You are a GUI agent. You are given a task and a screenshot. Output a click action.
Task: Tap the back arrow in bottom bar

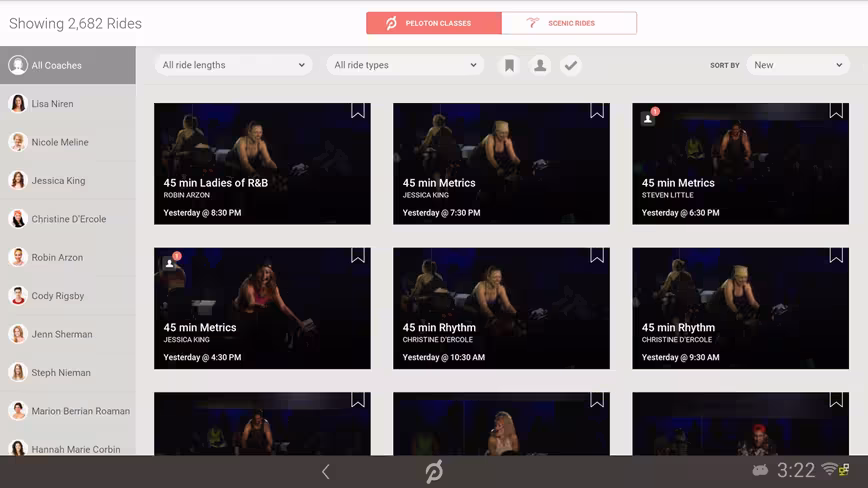point(326,471)
